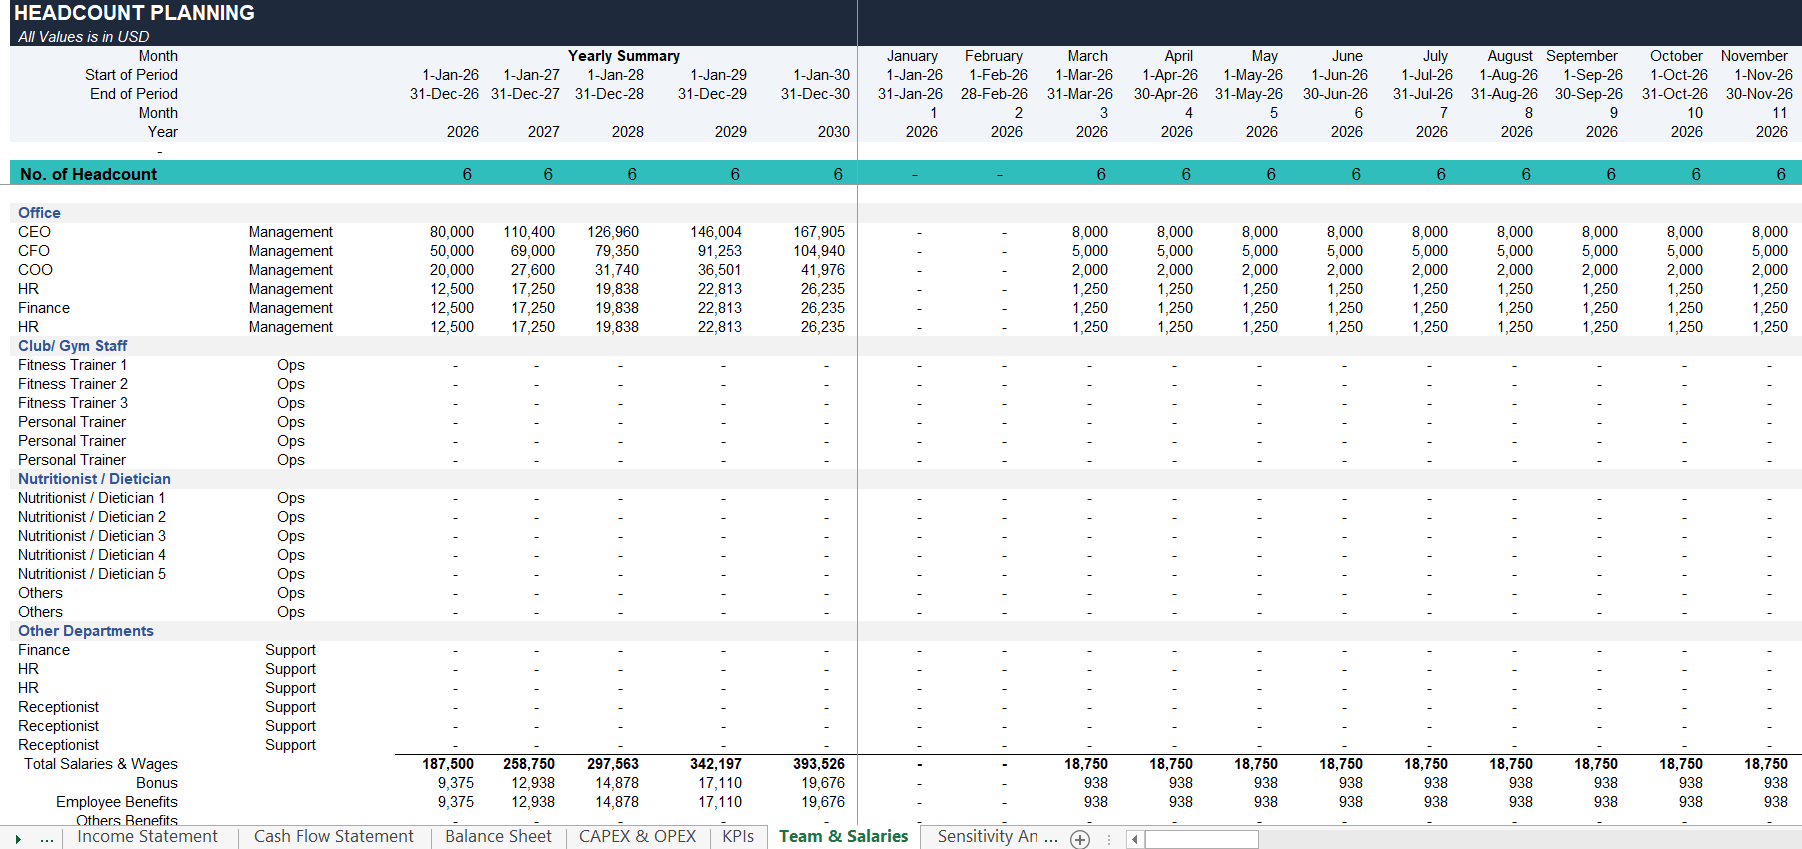Select CFO 2028 salary cell 79,350

click(x=617, y=251)
